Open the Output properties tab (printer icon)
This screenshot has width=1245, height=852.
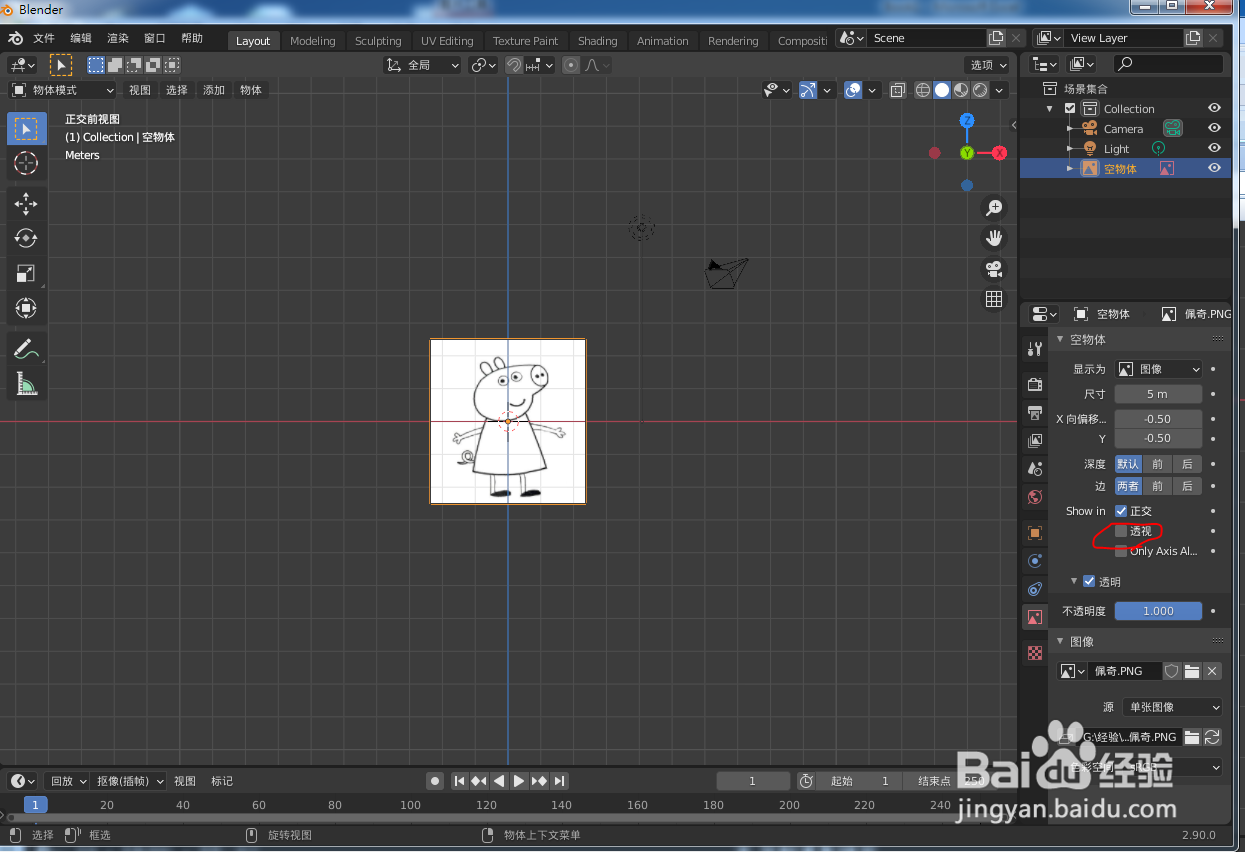[1034, 412]
